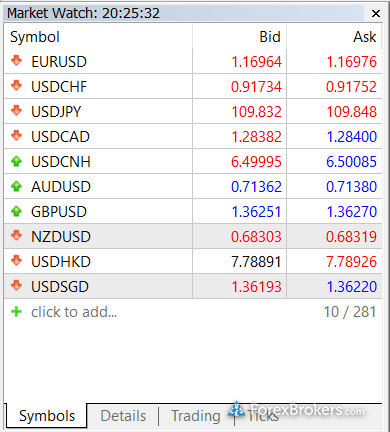390x432 pixels.
Task: Select the USDCAD symbol name
Action: (x=60, y=137)
